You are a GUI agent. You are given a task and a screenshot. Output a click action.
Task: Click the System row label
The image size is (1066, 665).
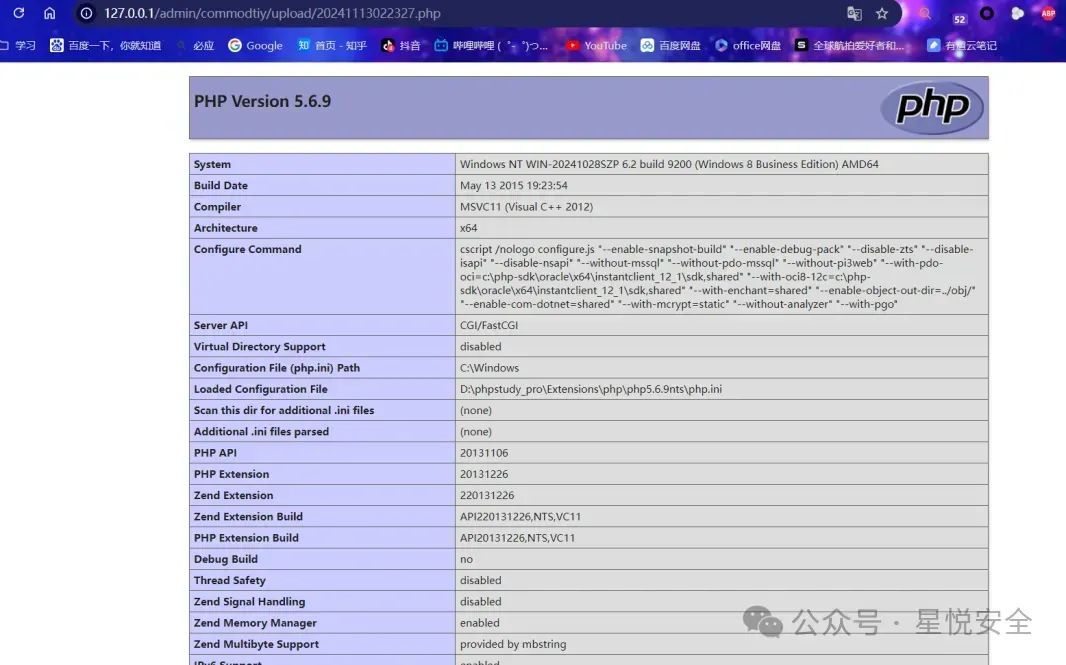point(212,164)
